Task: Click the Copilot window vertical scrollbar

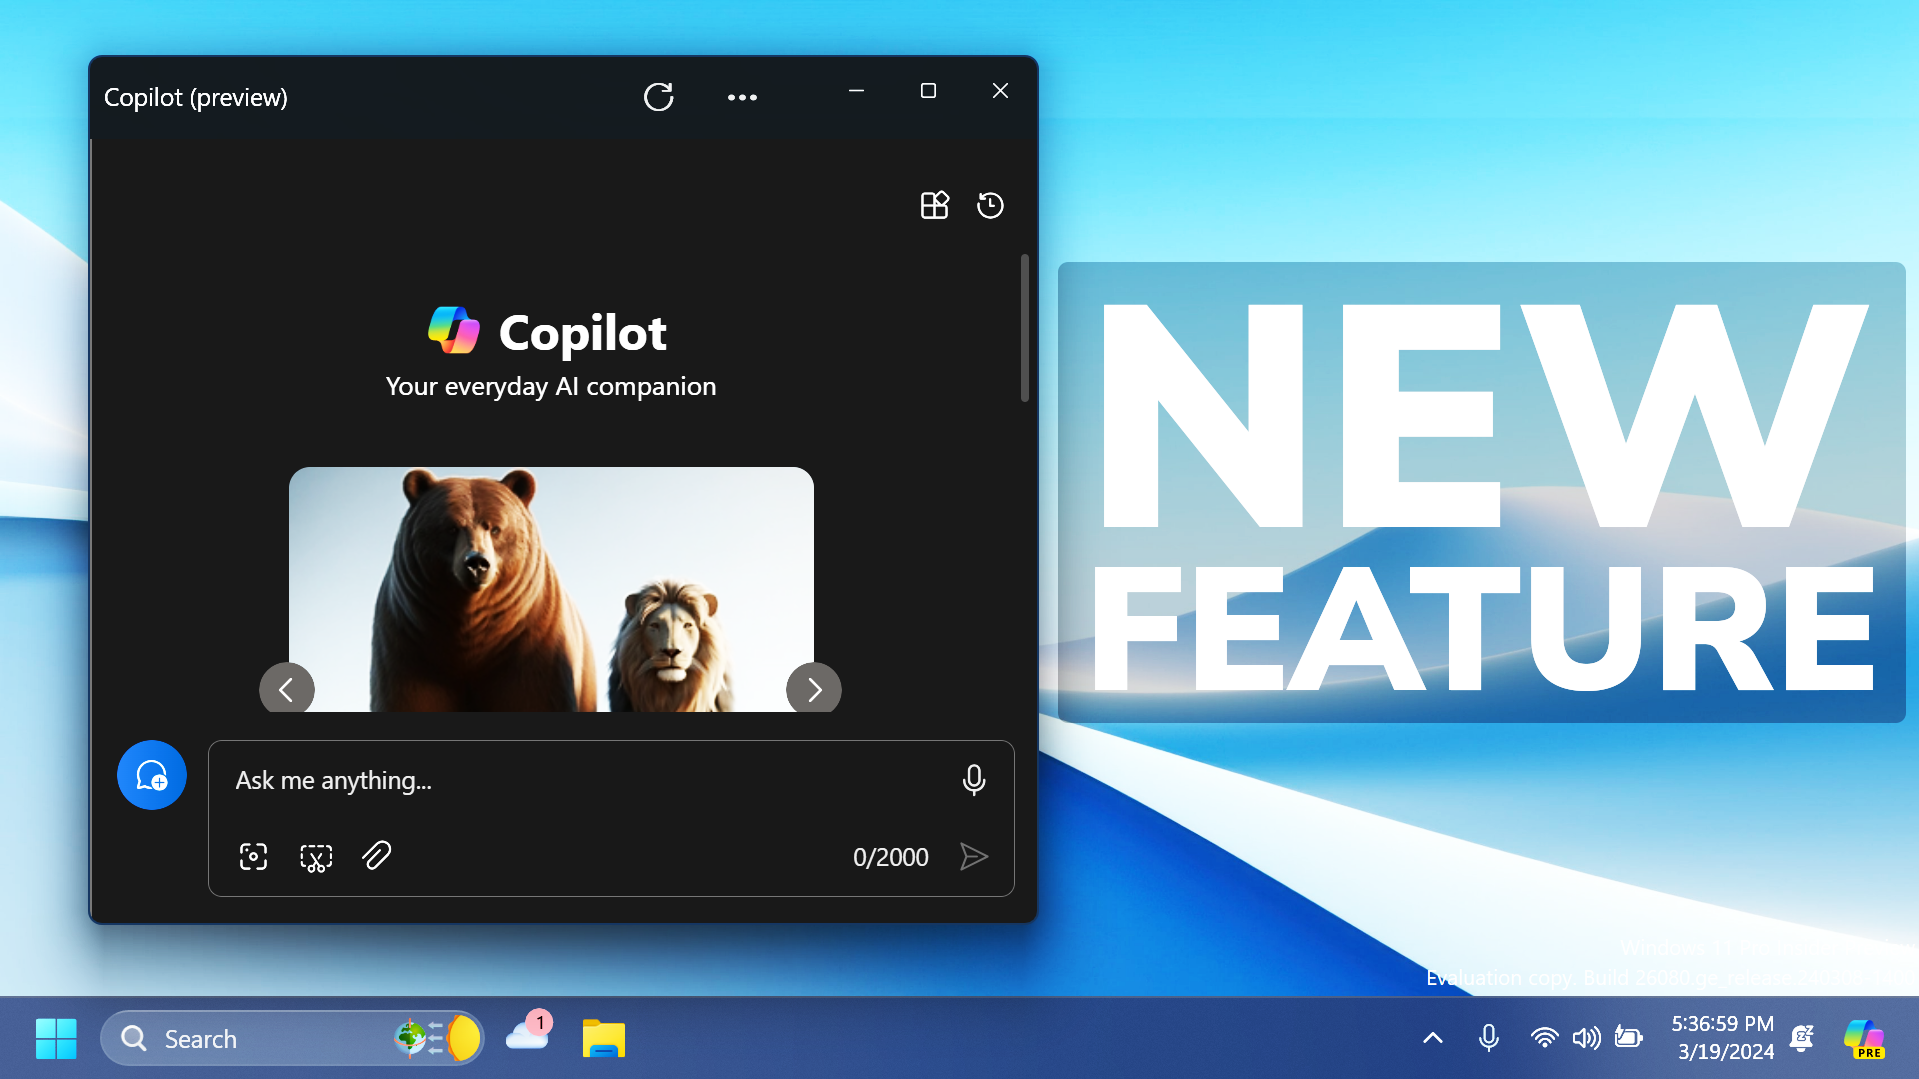Action: (1024, 328)
